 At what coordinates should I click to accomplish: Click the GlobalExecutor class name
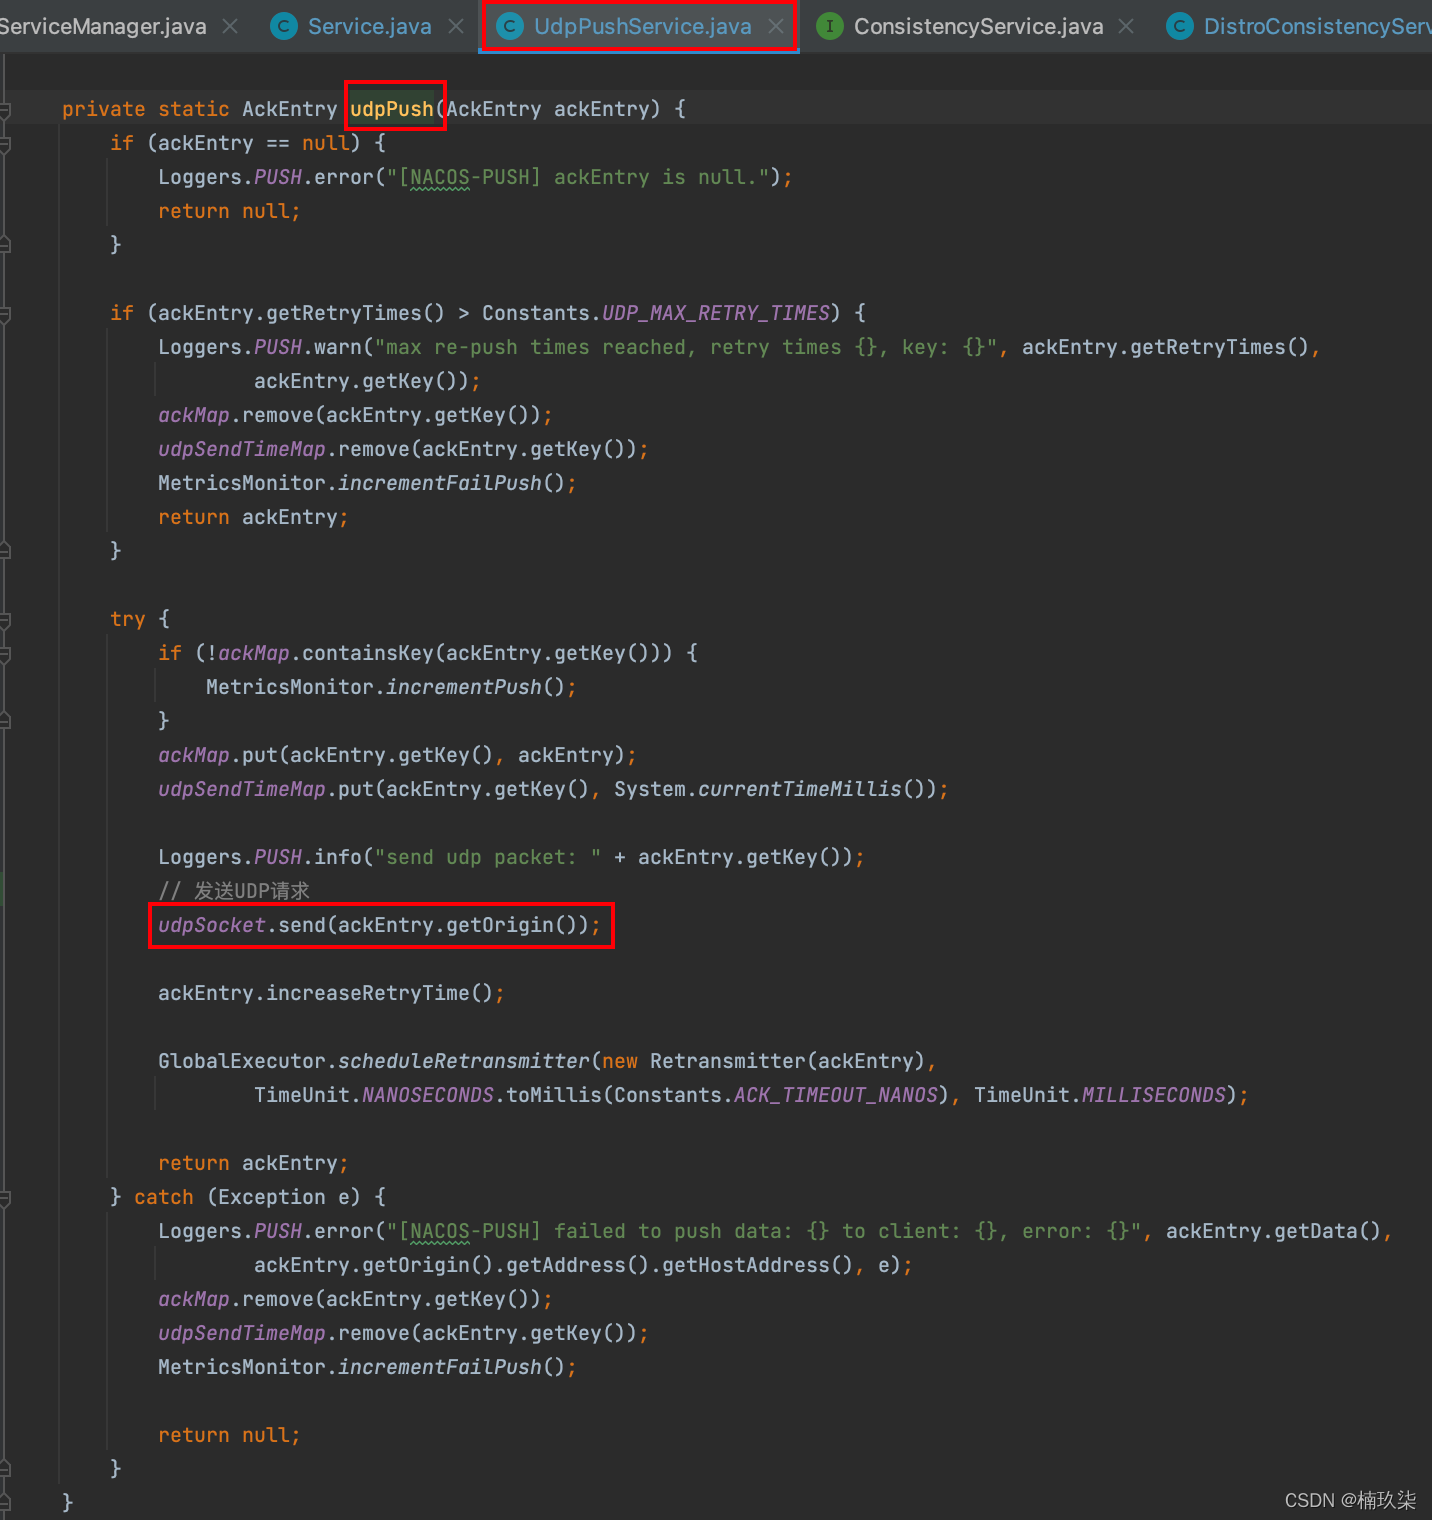tap(242, 1061)
